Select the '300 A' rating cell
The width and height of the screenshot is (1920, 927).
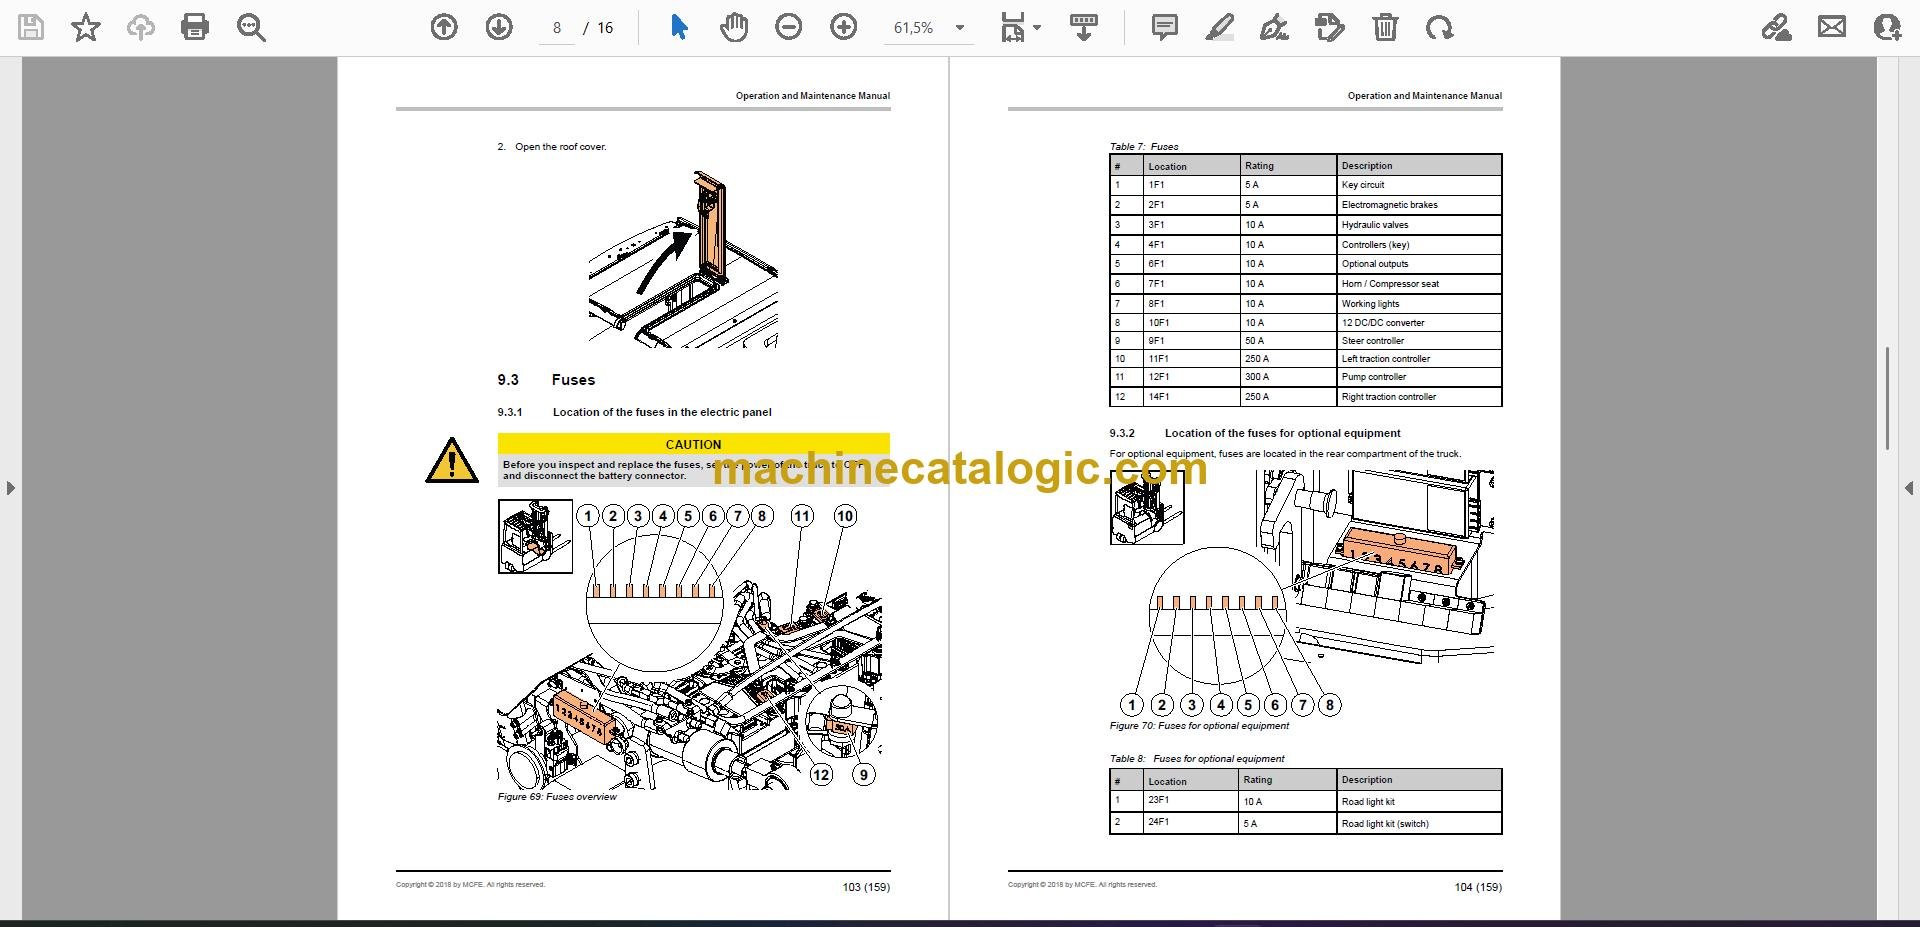1288,377
